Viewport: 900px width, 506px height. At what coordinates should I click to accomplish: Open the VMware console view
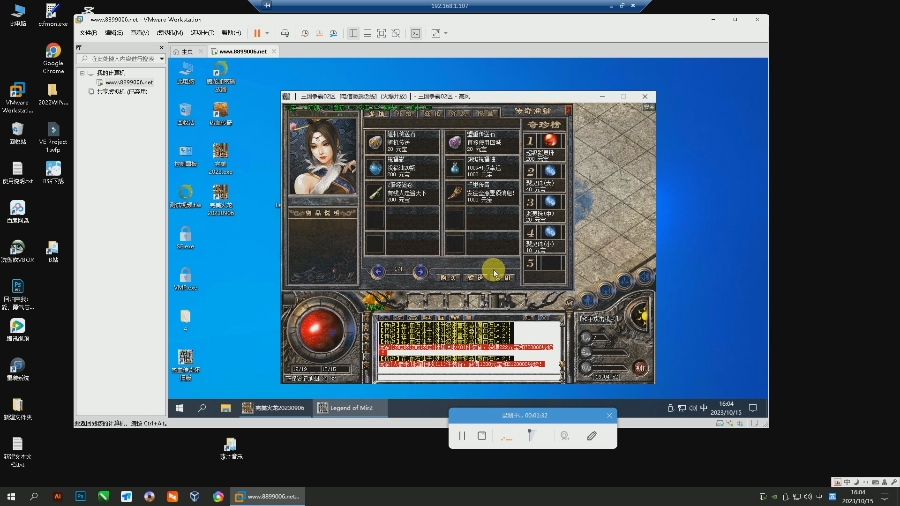tap(416, 33)
